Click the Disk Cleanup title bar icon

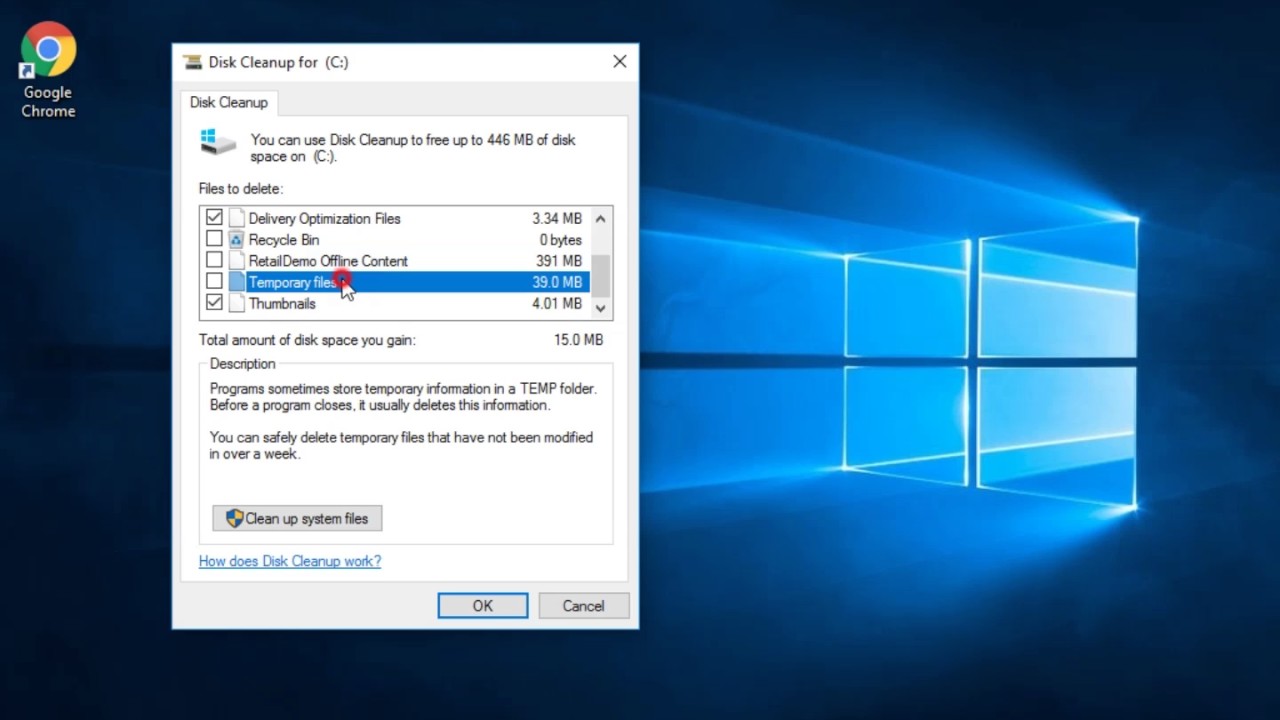pyautogui.click(x=192, y=62)
